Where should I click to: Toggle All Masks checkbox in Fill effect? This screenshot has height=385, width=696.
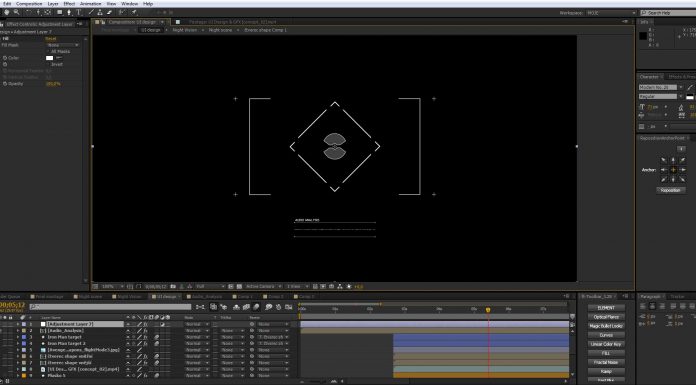[x=47, y=52]
